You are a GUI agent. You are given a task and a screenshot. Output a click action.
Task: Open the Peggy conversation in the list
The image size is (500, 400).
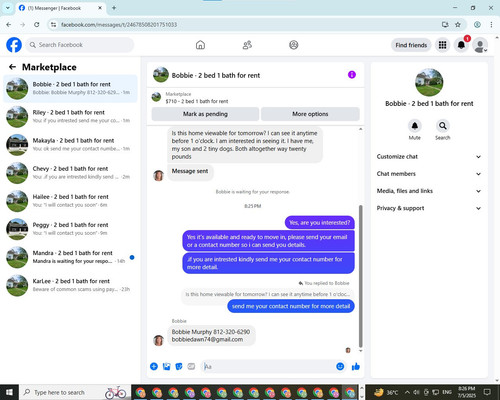70,229
